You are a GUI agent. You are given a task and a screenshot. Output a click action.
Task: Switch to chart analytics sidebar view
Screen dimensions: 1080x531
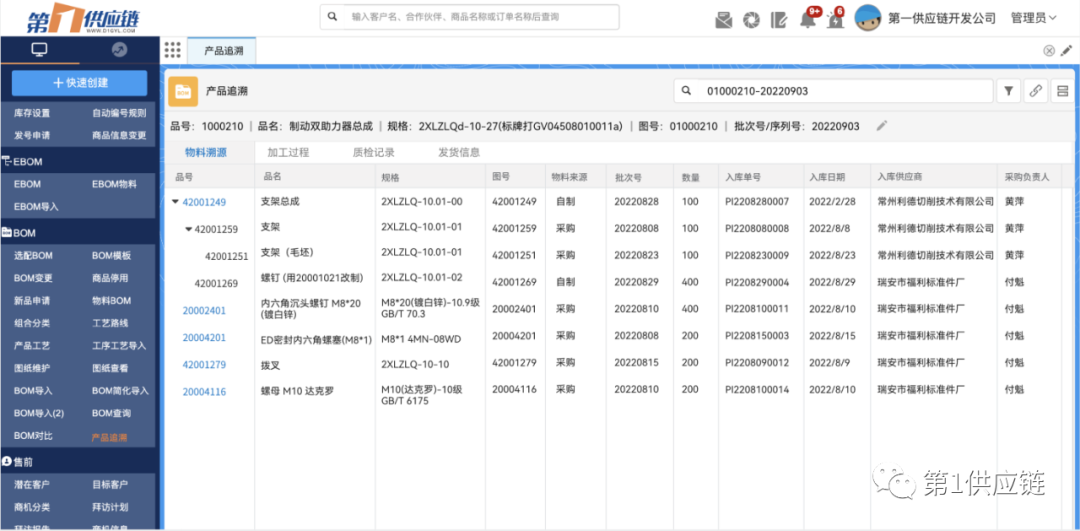[119, 50]
